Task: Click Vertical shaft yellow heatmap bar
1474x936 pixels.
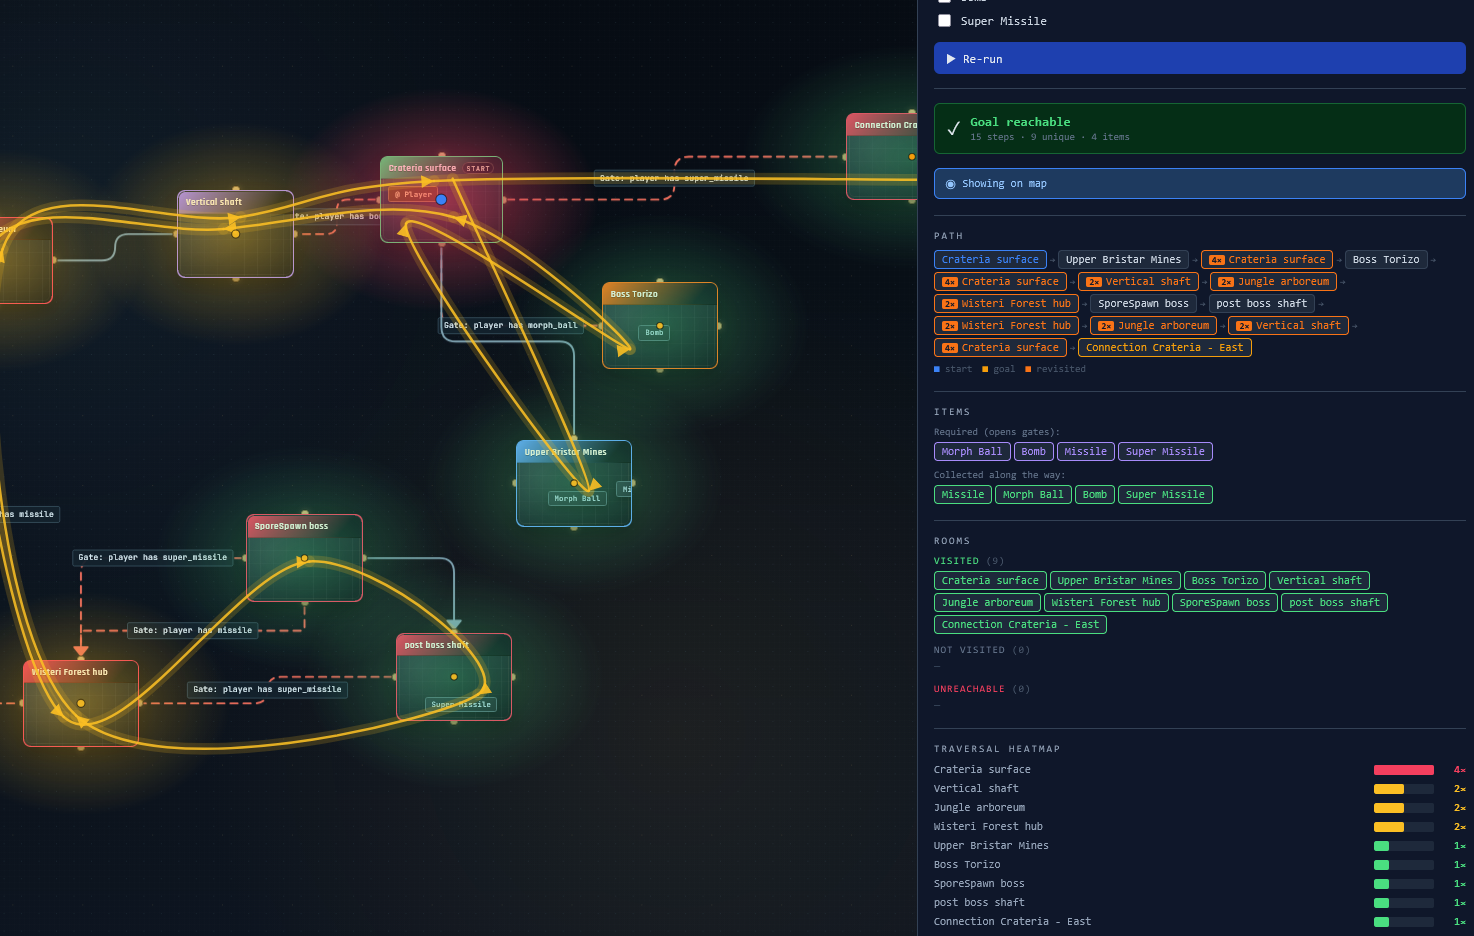Action: click(x=1388, y=789)
